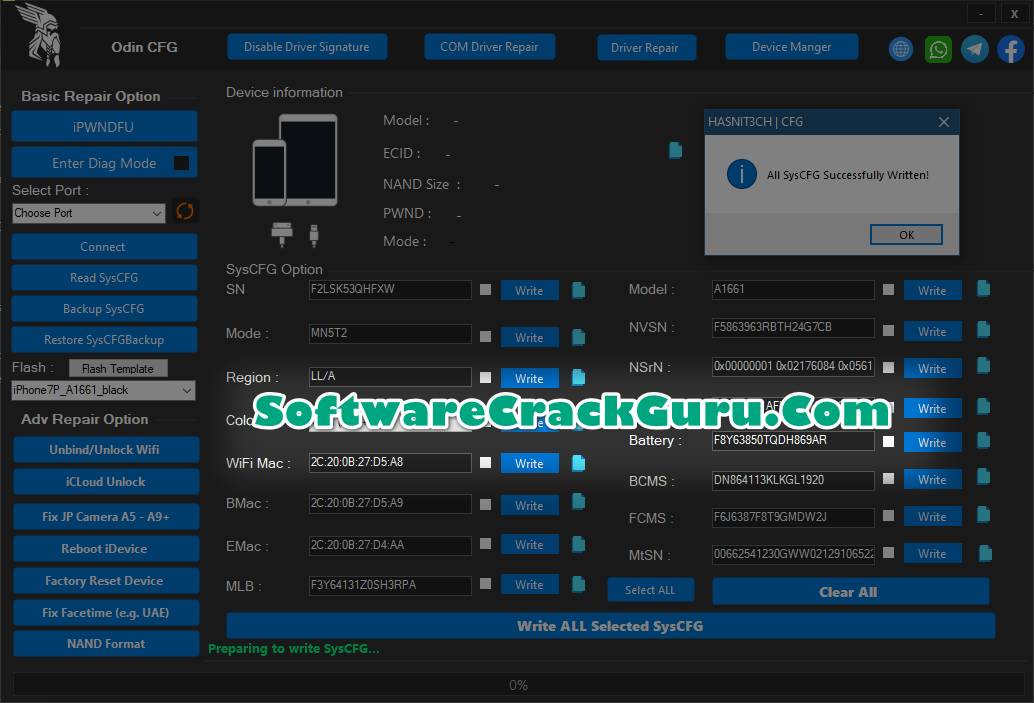
Task: Check the BMac field checkbox
Action: click(x=485, y=504)
